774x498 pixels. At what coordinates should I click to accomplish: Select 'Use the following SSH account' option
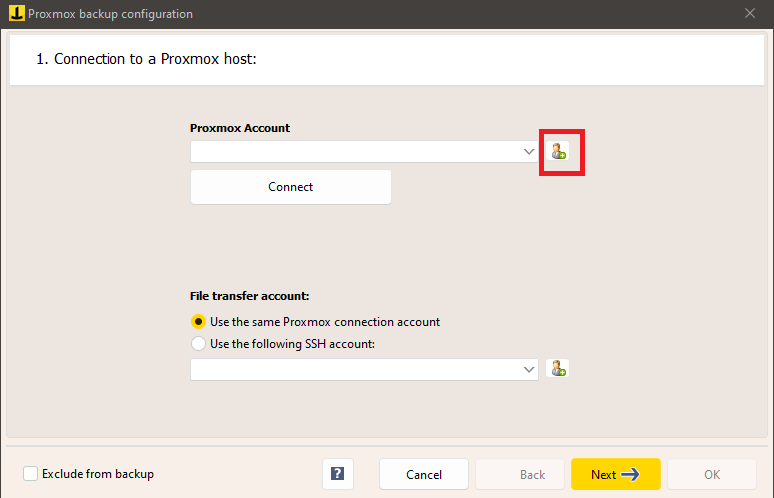200,344
